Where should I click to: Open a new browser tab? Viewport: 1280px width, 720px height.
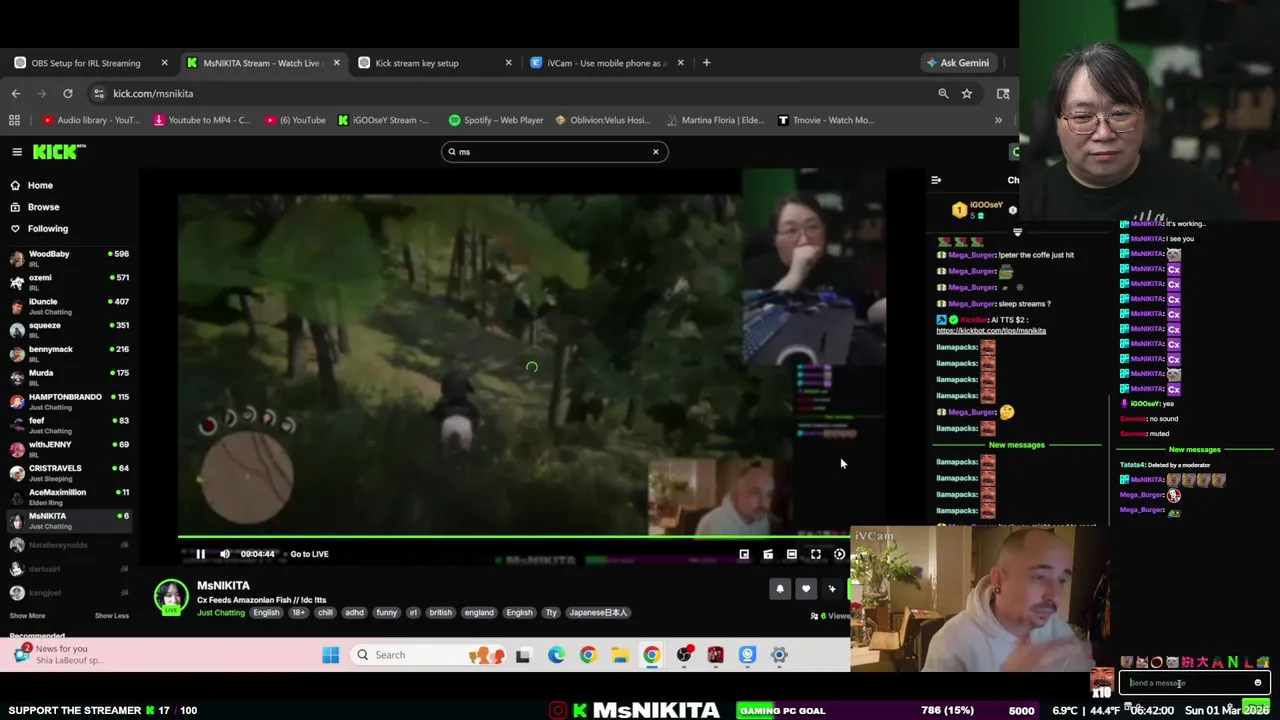click(706, 63)
